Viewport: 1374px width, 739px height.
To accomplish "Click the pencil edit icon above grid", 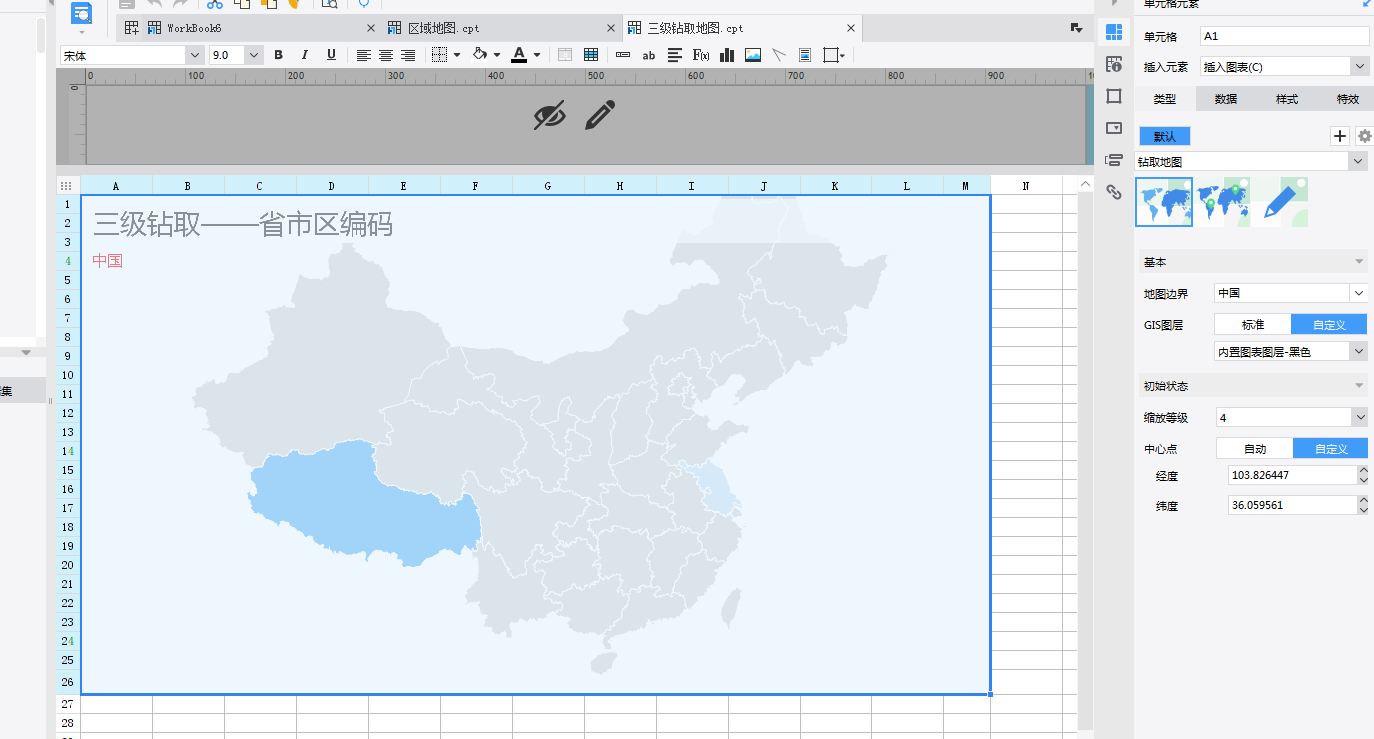I will coord(600,116).
